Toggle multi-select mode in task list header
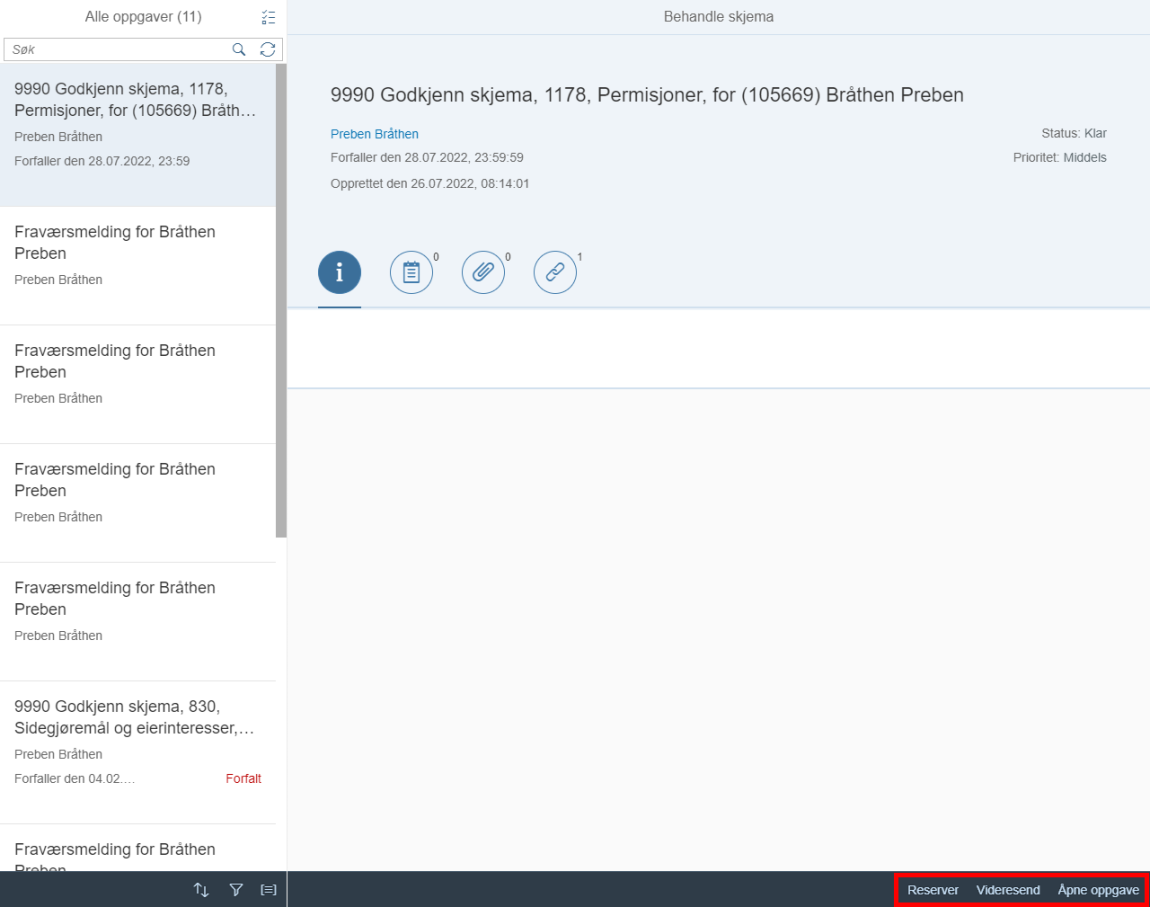 click(x=268, y=17)
